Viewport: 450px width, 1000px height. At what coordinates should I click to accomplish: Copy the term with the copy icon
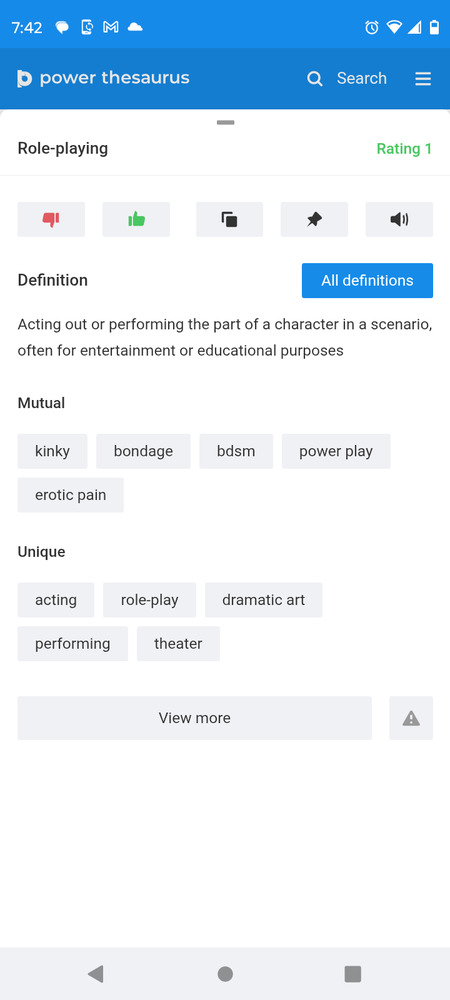pos(229,219)
